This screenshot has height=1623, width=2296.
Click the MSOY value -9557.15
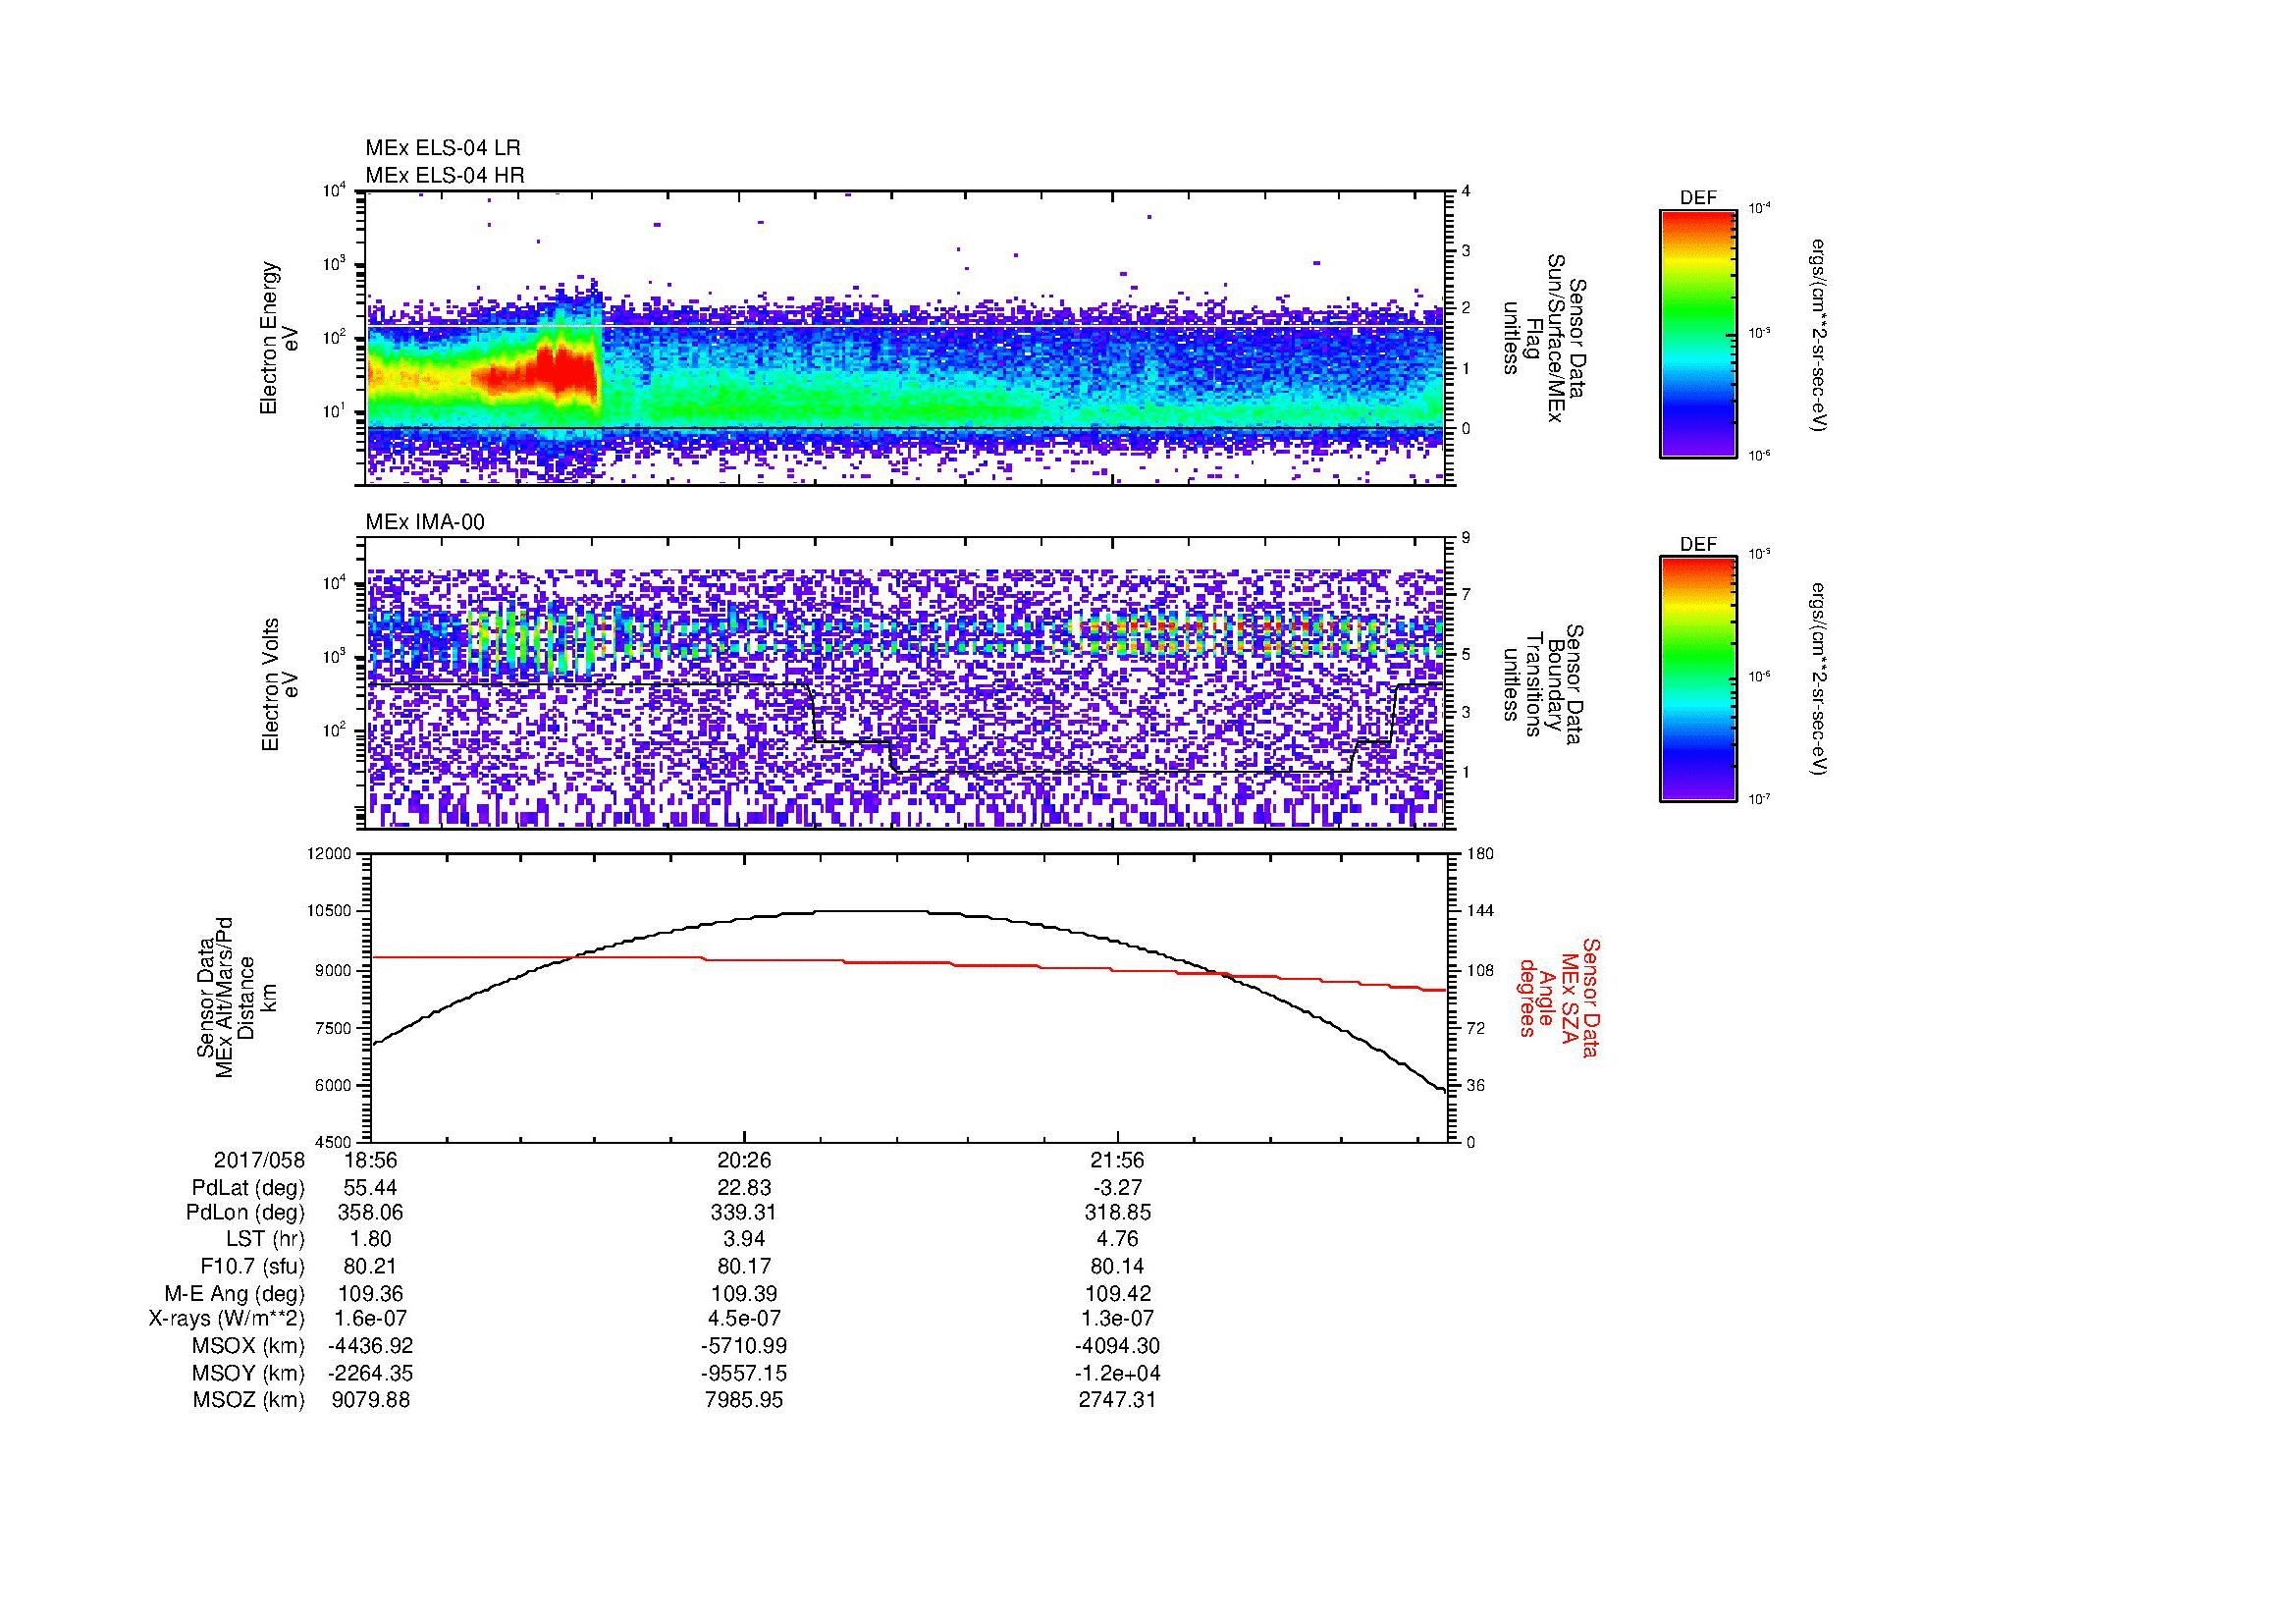point(744,1373)
